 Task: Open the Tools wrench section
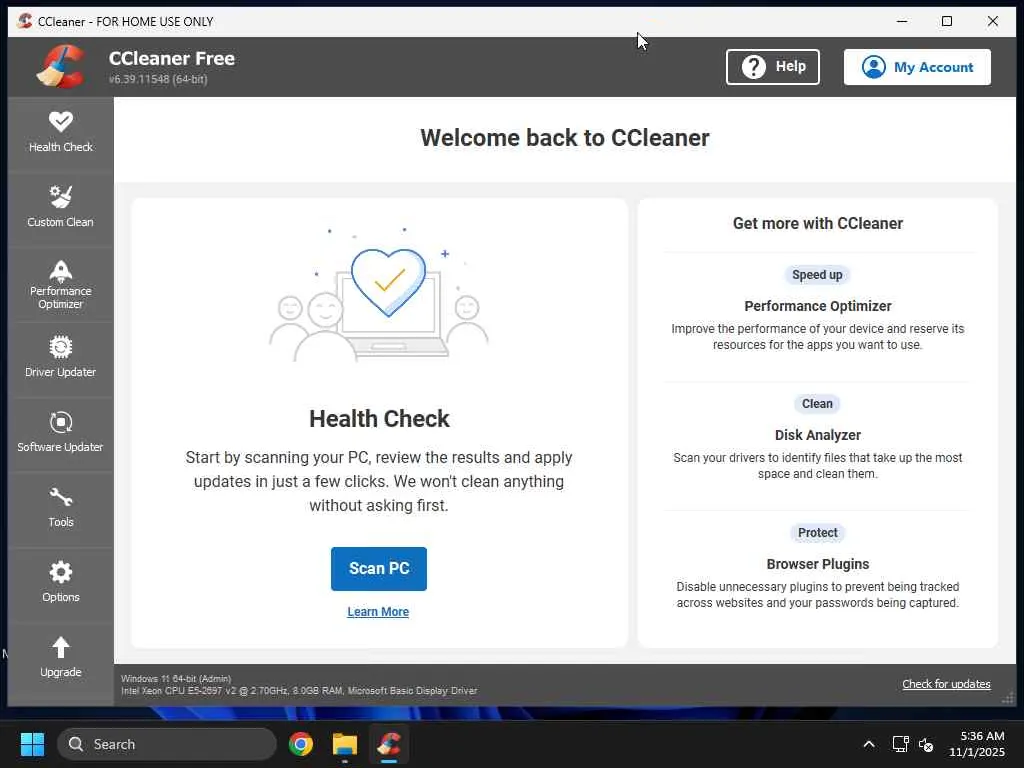click(x=61, y=508)
